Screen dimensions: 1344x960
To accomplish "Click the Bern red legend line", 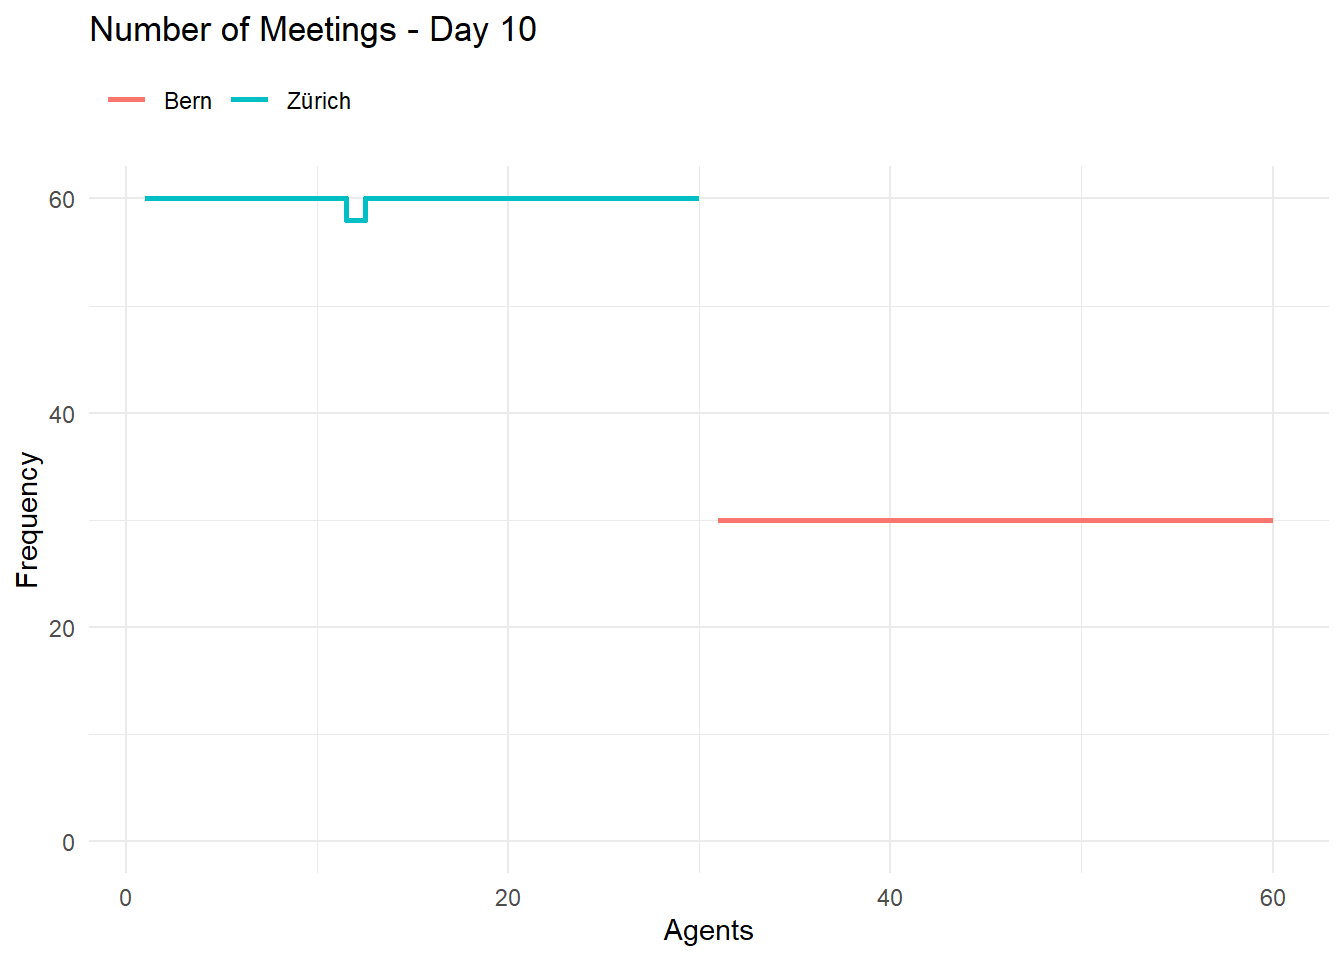I will 127,100.
